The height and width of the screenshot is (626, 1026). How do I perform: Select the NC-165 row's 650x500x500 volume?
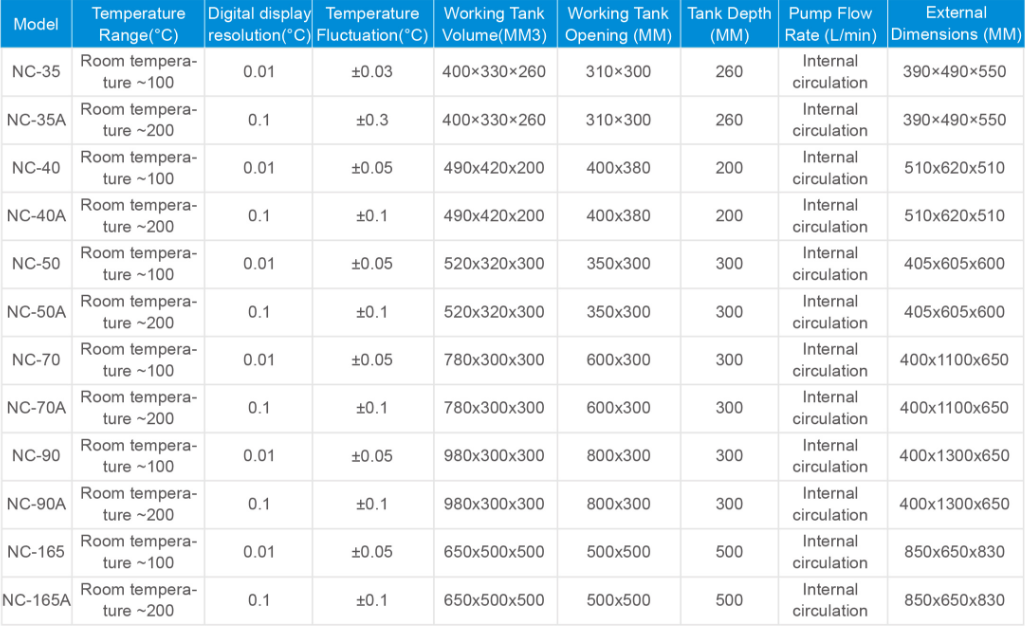pyautogui.click(x=494, y=552)
